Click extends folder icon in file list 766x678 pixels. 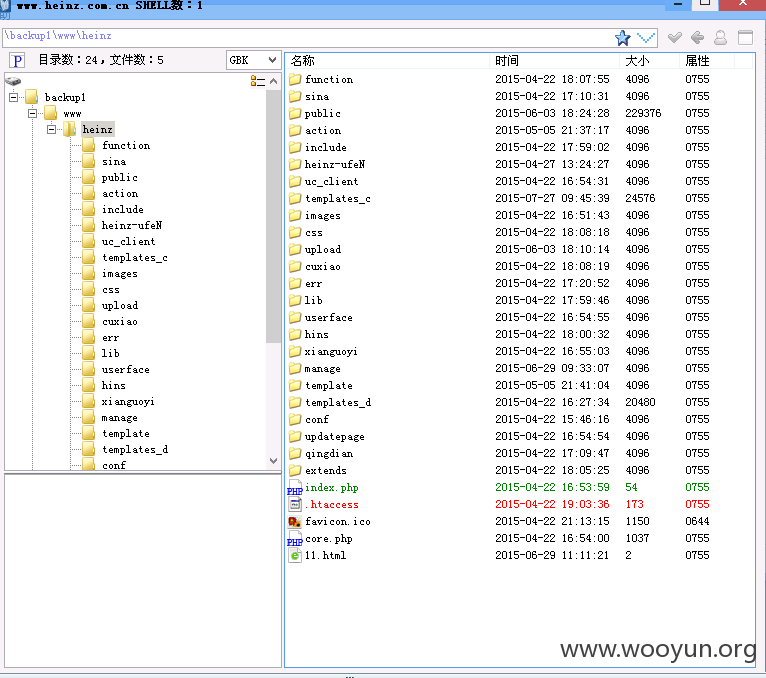[295, 470]
